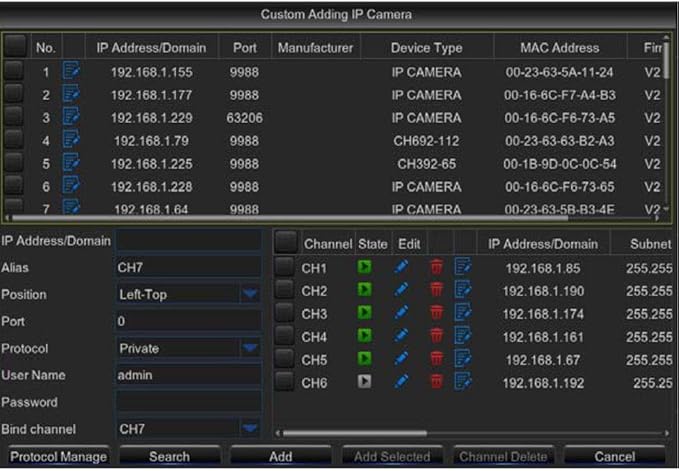Open the network settings icon for CH5
The height and width of the screenshot is (471, 679).
click(x=463, y=358)
